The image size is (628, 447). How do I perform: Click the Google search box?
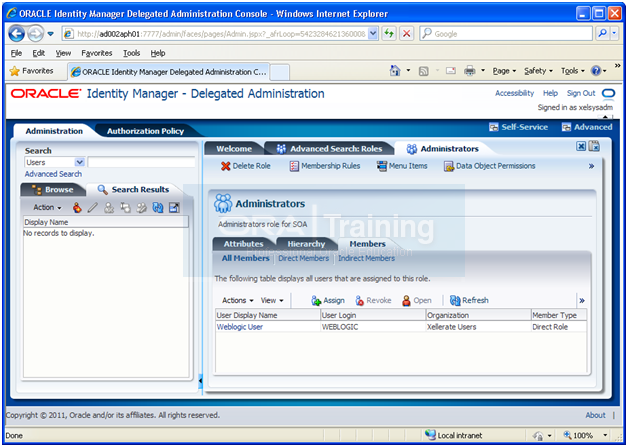[x=506, y=34]
